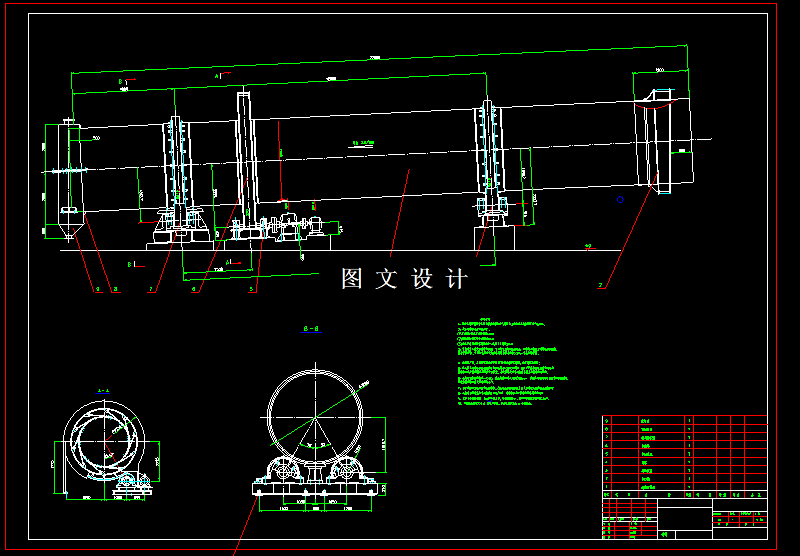Click the green technical notes text block

click(512, 362)
